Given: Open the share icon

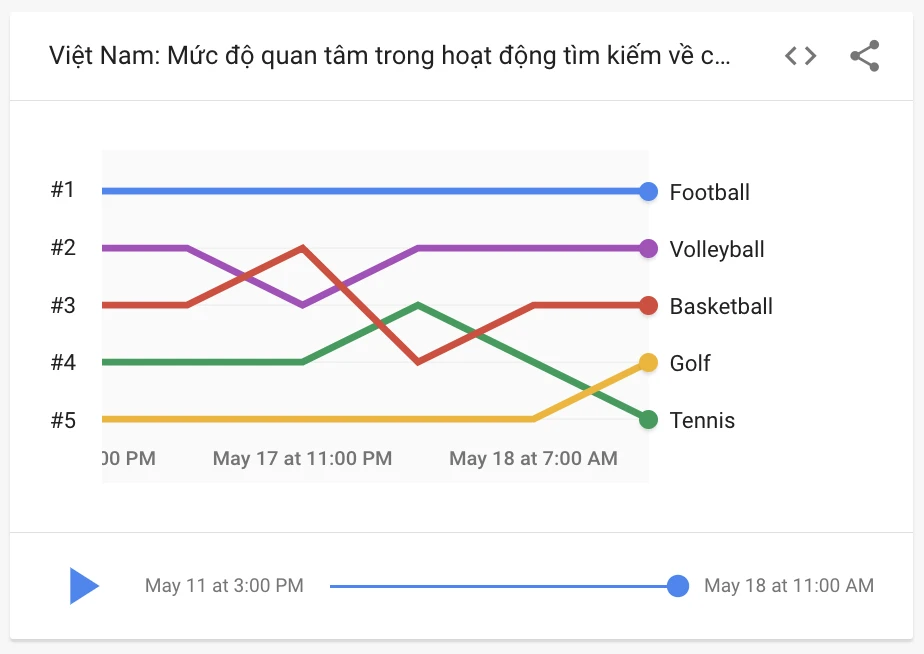Looking at the screenshot, I should click(x=863, y=55).
